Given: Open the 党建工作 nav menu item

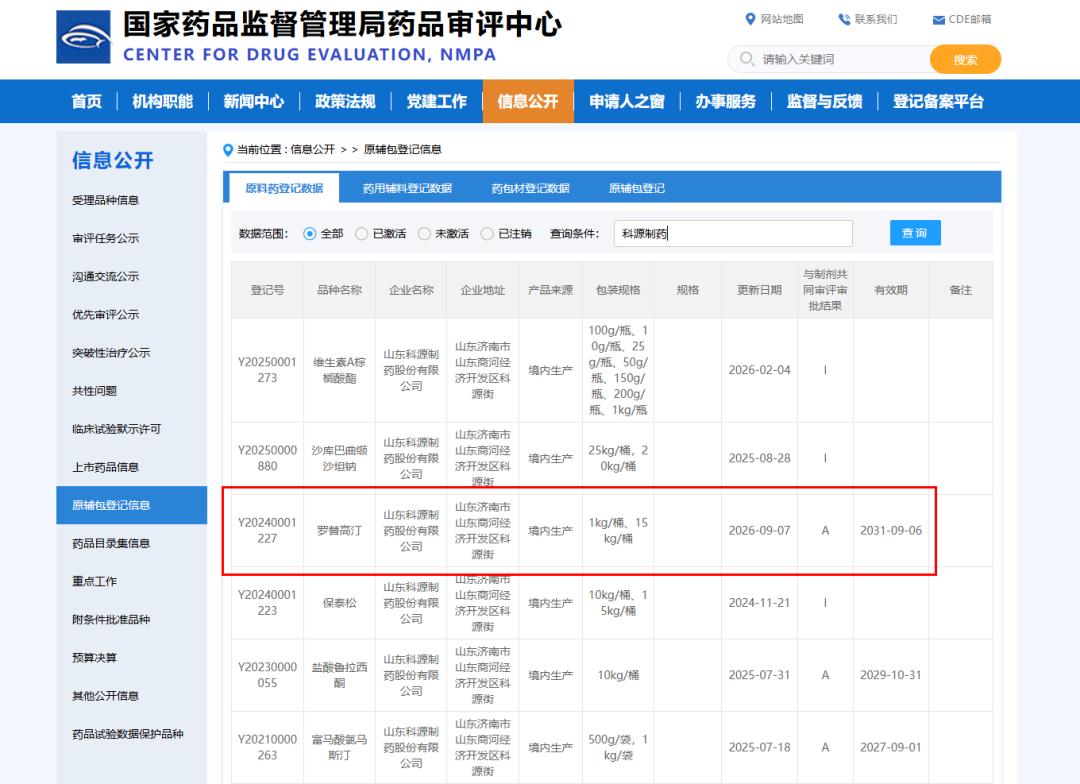Looking at the screenshot, I should [437, 101].
